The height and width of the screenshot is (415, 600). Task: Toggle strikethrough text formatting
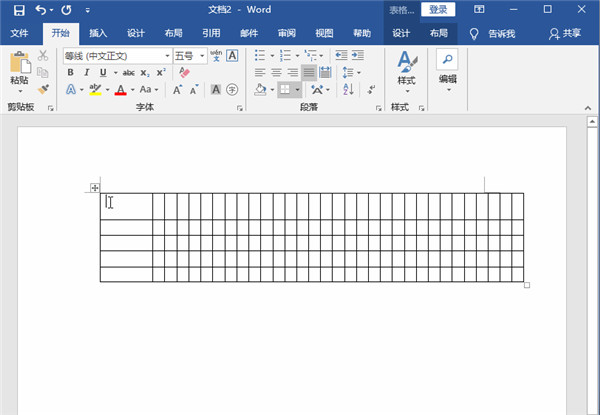coord(128,73)
